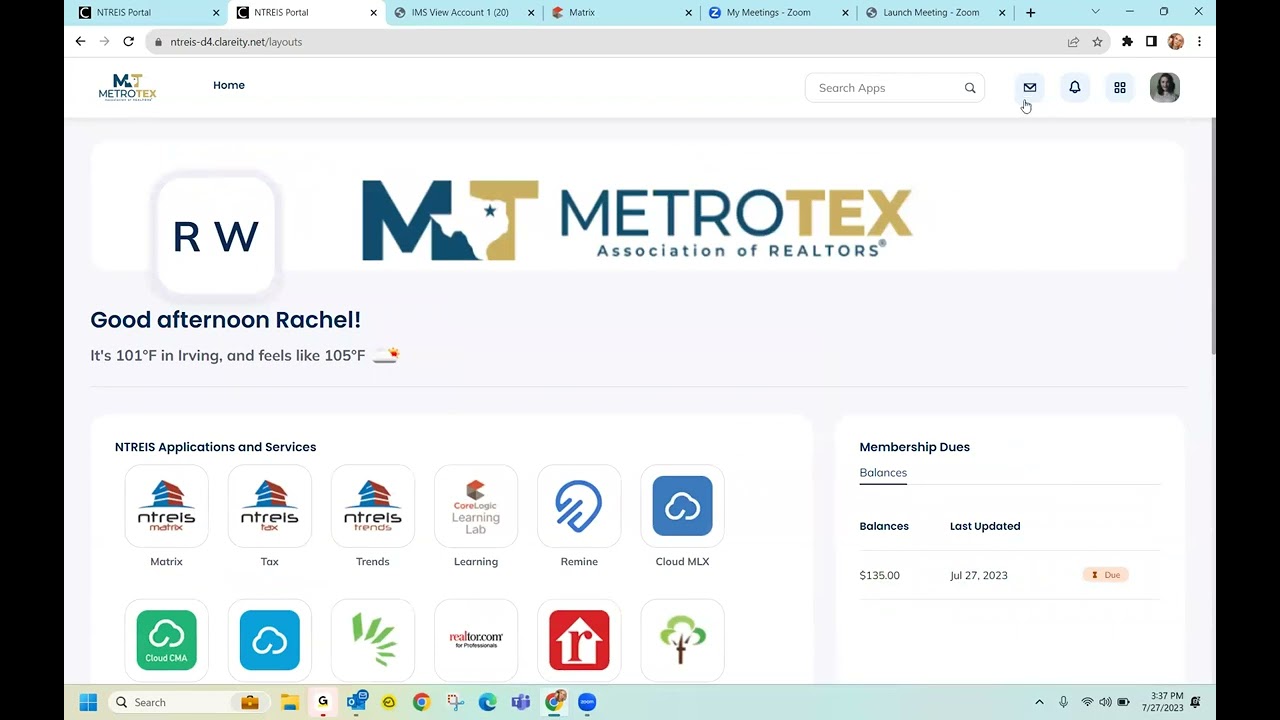
Task: Open the green Cloud CMA app
Action: tap(166, 640)
